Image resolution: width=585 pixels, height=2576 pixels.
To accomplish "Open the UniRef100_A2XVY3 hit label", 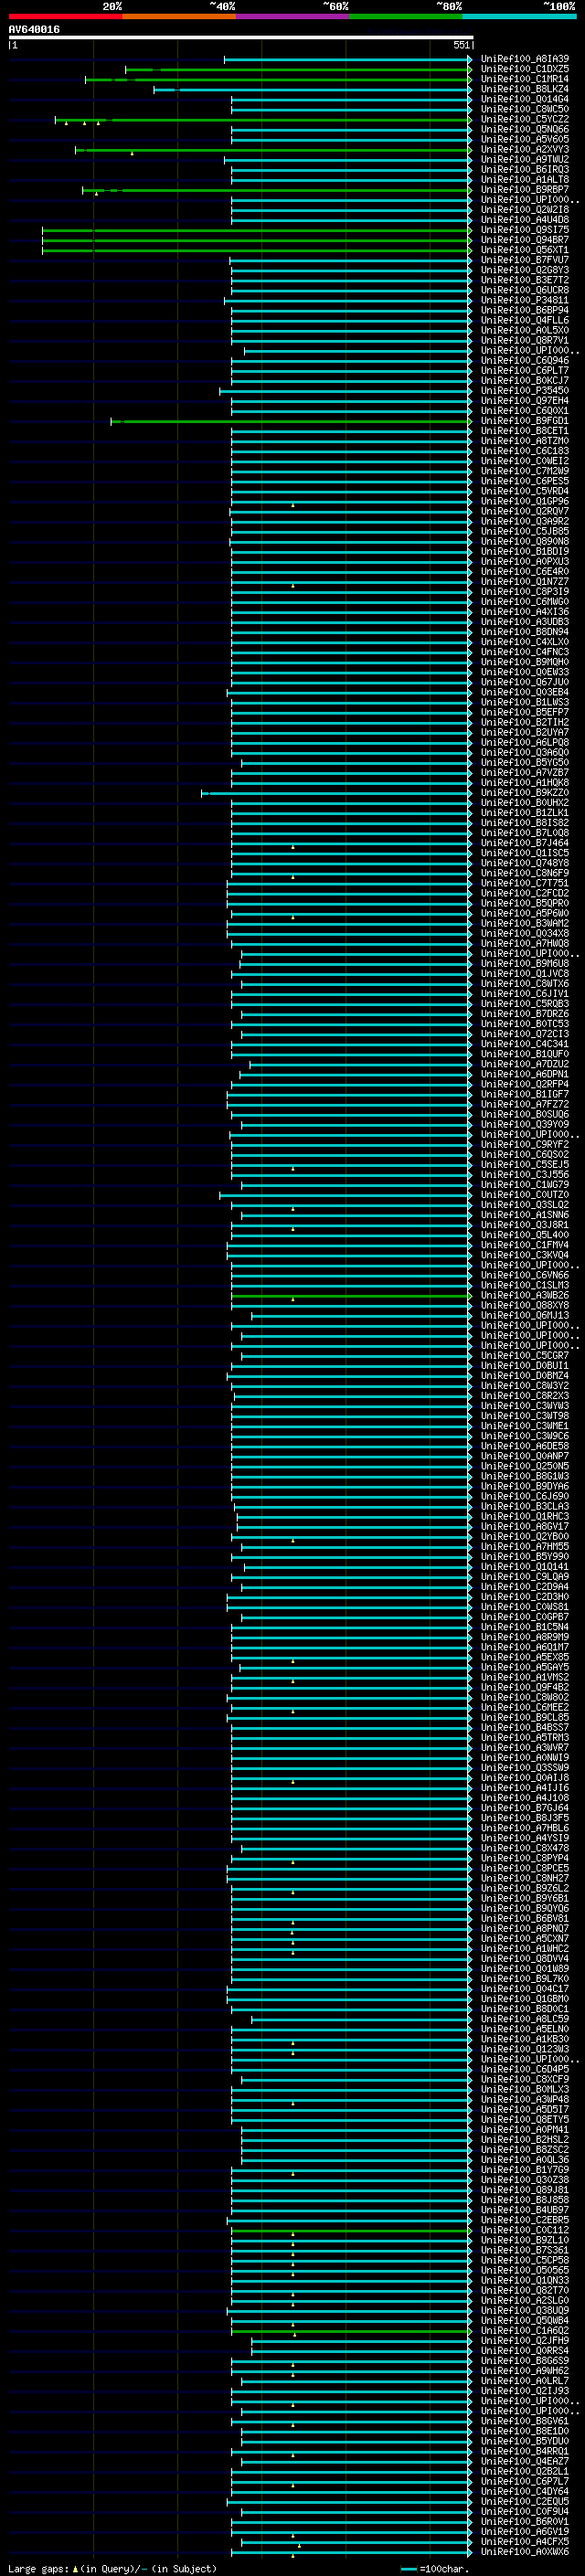I will [525, 149].
